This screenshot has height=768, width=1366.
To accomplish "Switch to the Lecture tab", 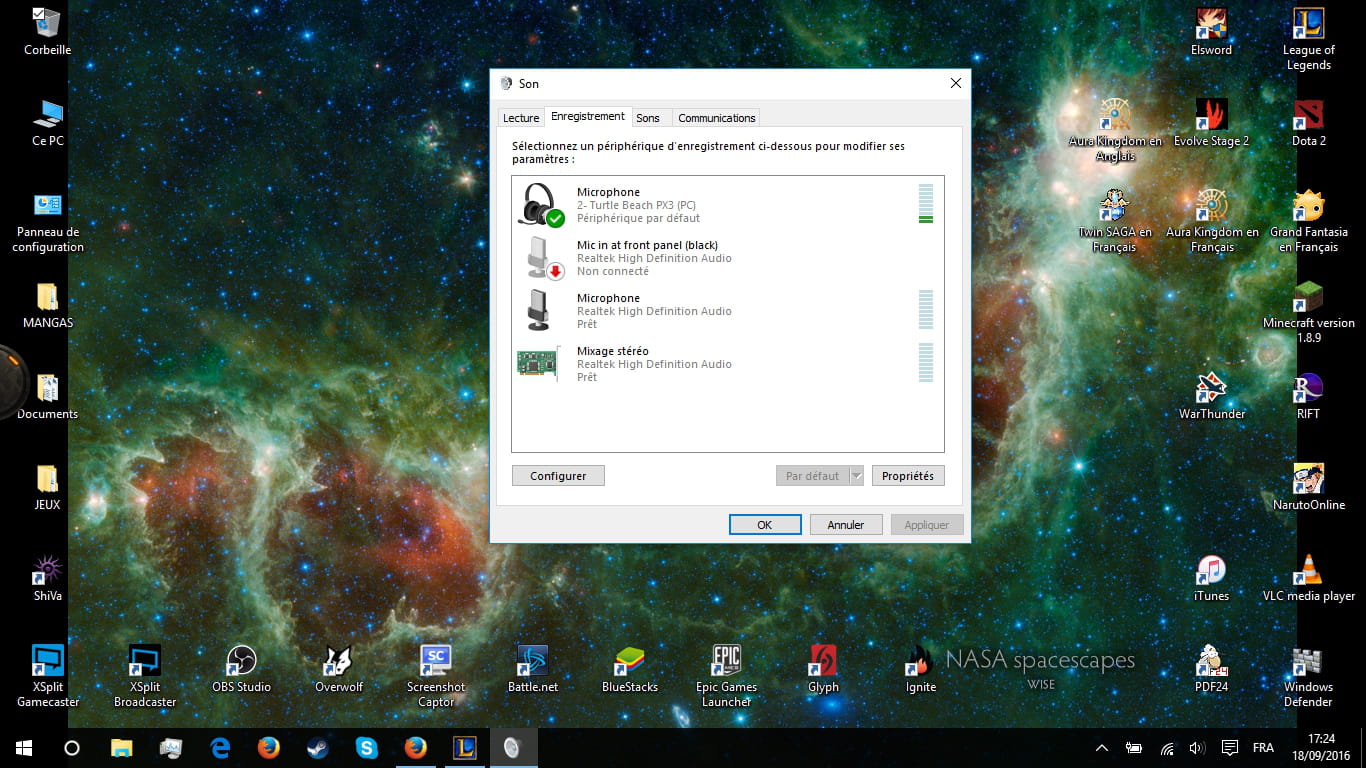I will click(520, 118).
